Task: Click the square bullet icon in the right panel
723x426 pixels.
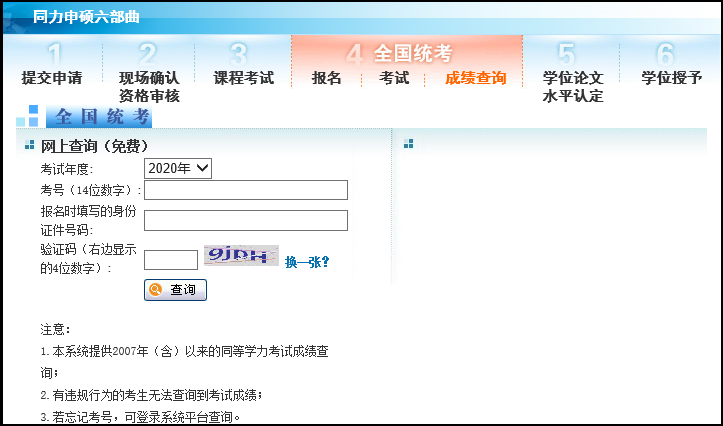Action: [x=409, y=144]
